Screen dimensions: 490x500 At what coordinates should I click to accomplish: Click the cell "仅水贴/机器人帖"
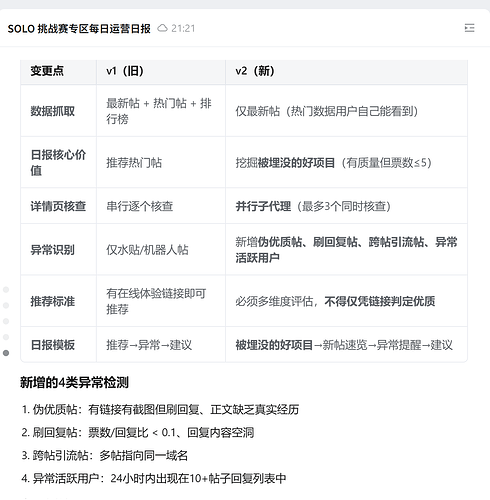pyautogui.click(x=161, y=249)
